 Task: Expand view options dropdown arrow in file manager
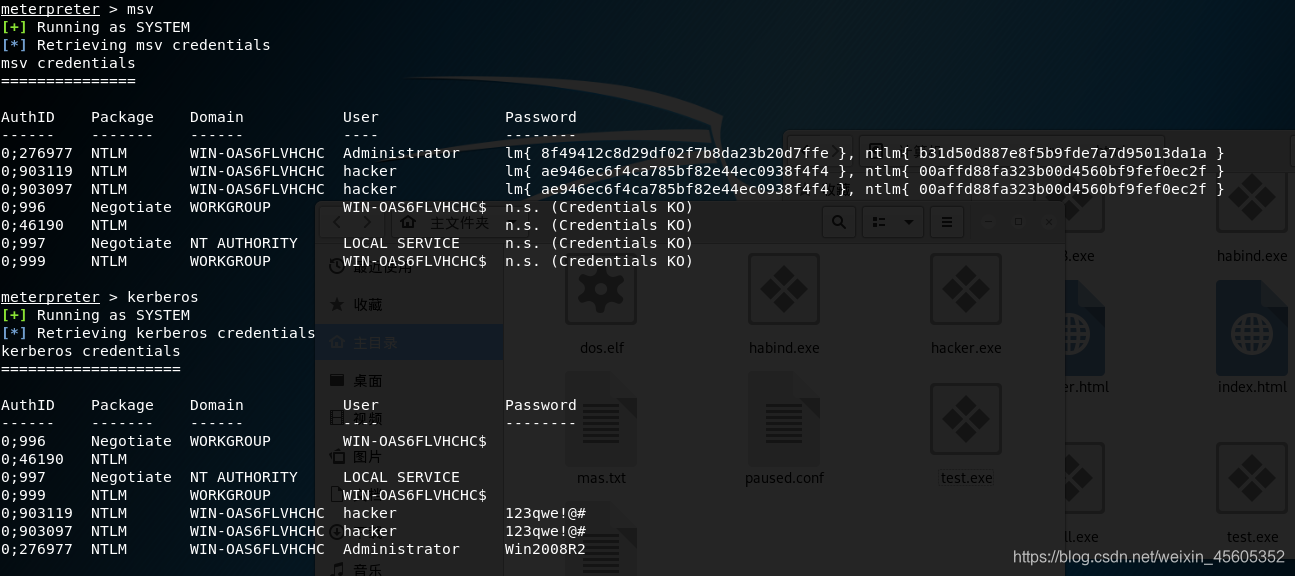pyautogui.click(x=908, y=221)
